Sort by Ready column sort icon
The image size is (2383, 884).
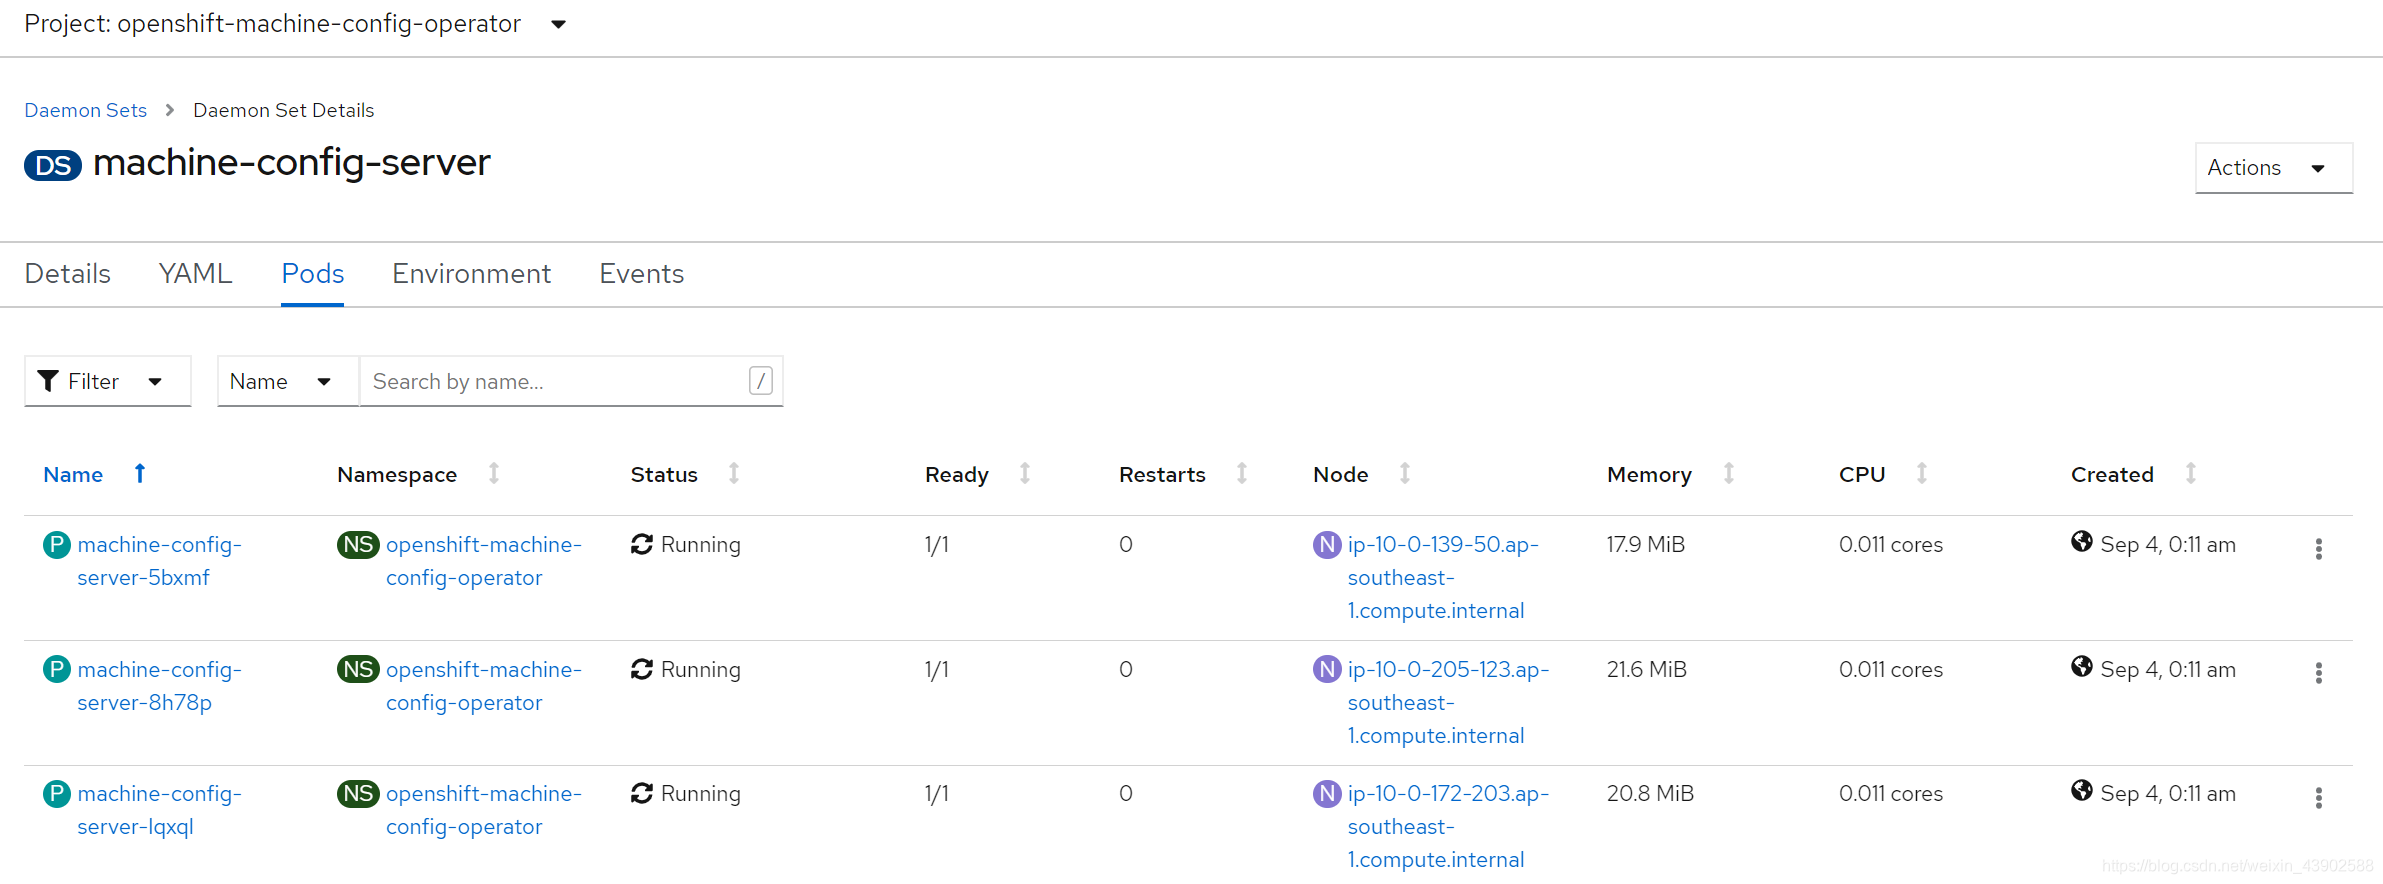[1025, 474]
